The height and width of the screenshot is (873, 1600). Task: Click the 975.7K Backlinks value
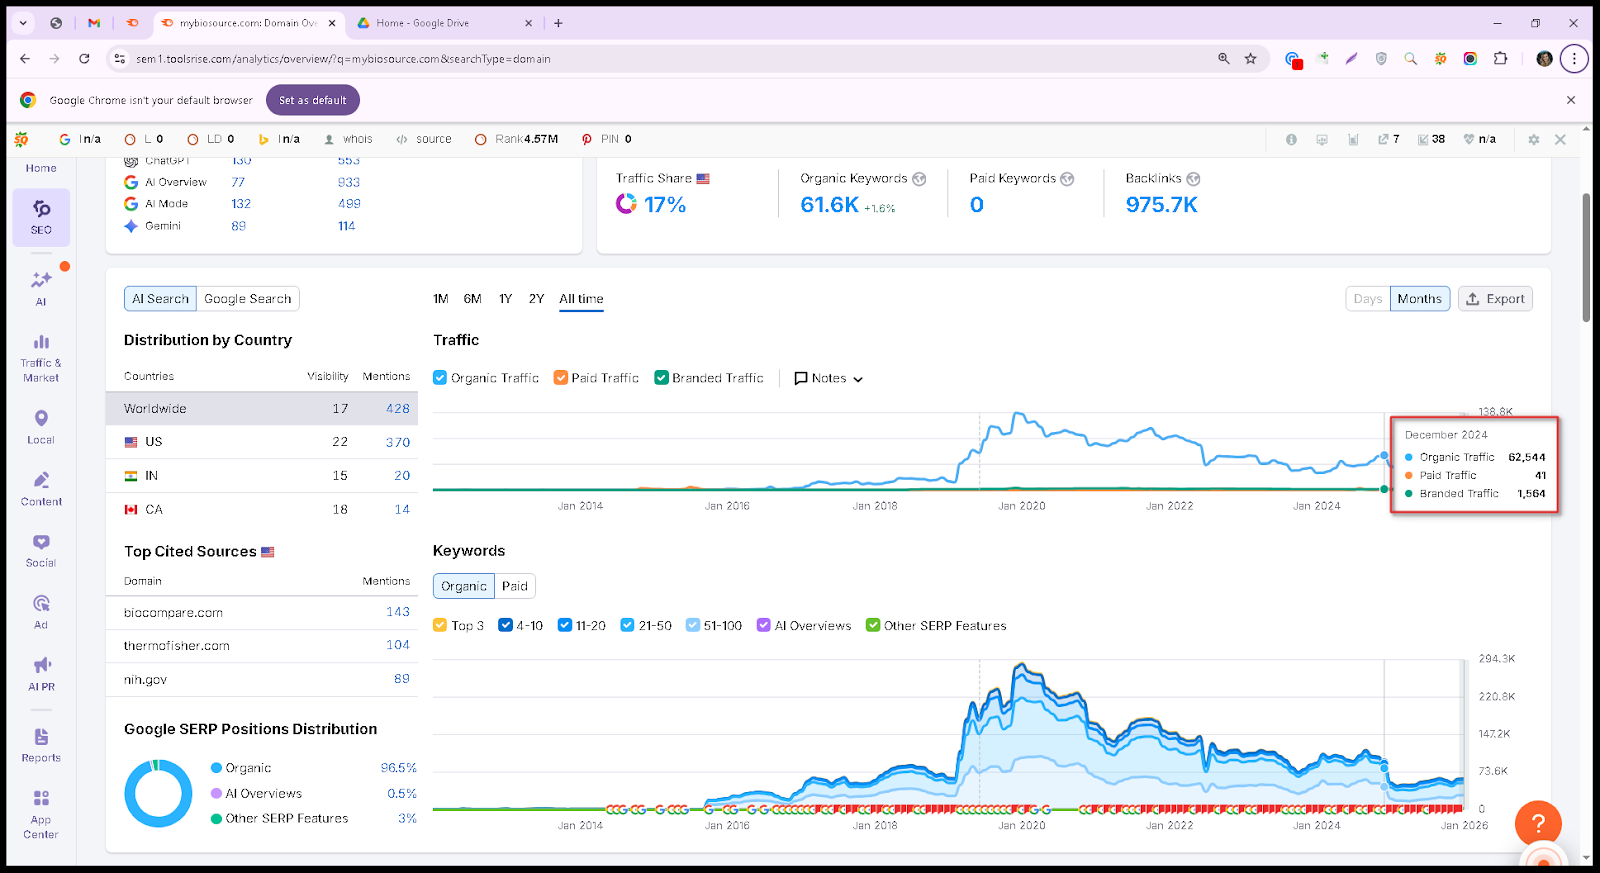1161,205
